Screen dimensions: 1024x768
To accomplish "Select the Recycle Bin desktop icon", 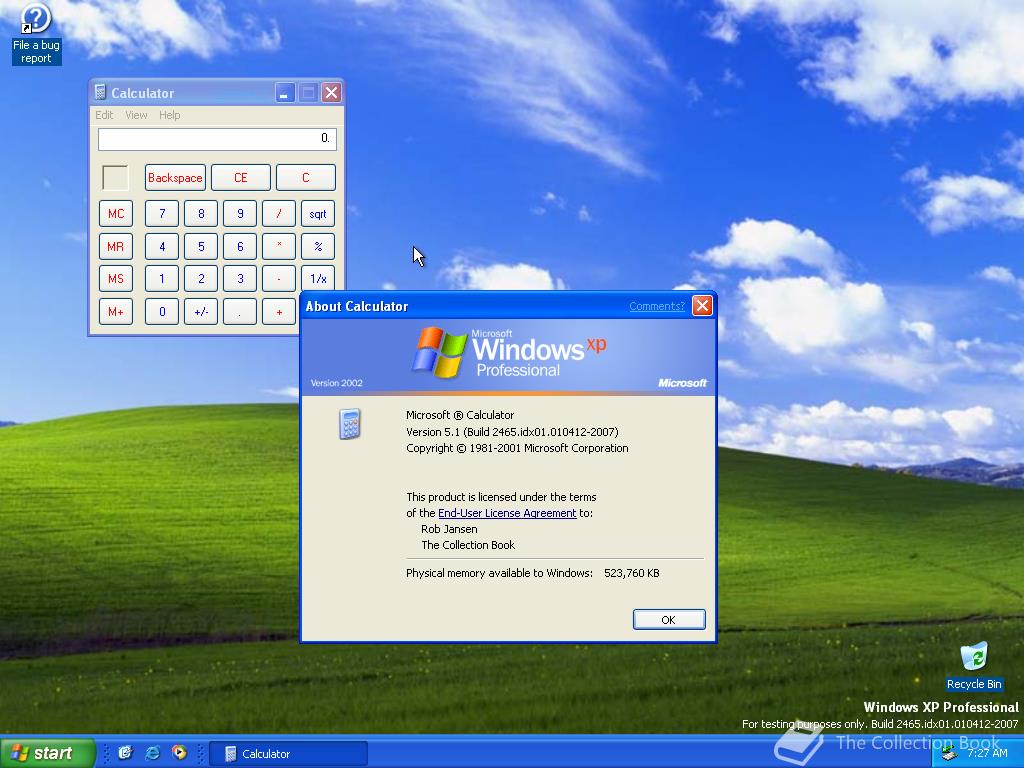I will click(x=974, y=666).
